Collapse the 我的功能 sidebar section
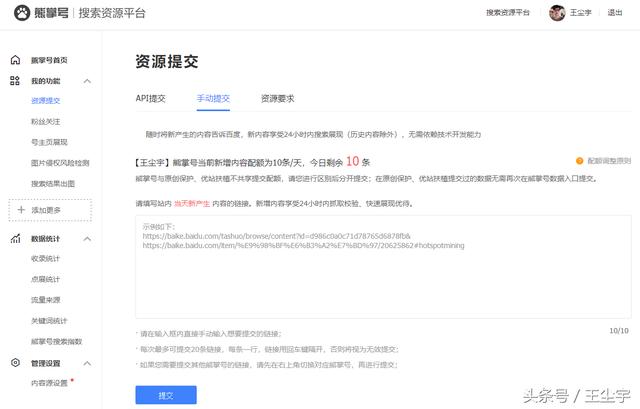Viewport: 640px width, 409px height. [x=87, y=81]
